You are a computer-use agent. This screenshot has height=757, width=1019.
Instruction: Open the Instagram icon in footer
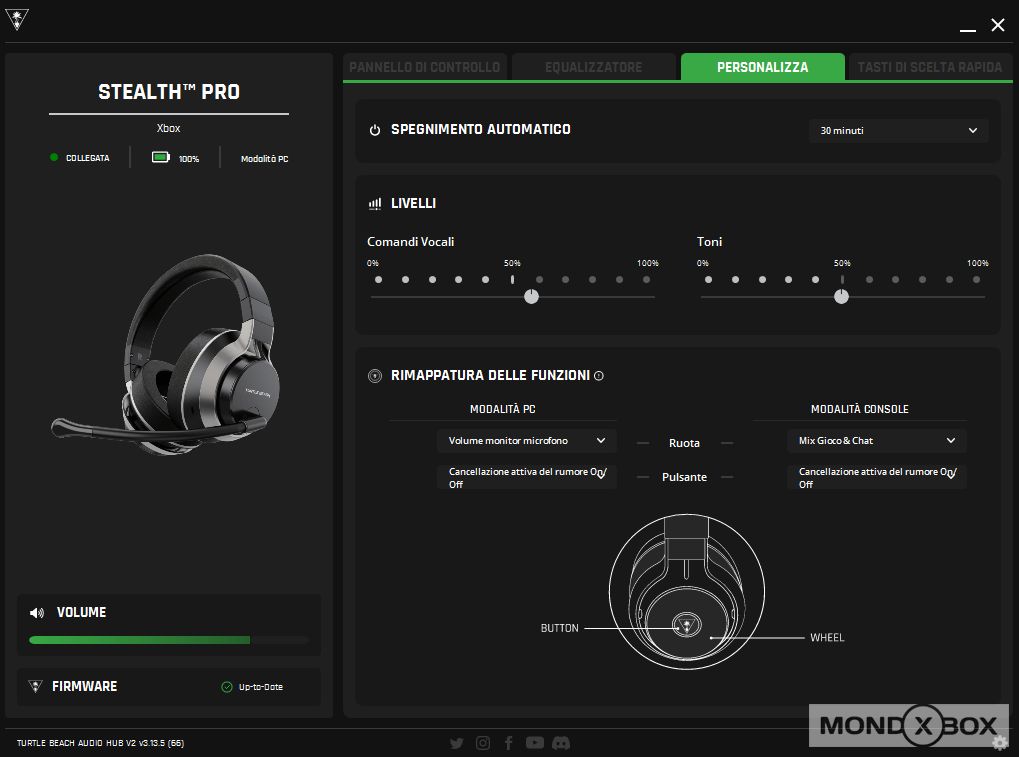click(483, 743)
